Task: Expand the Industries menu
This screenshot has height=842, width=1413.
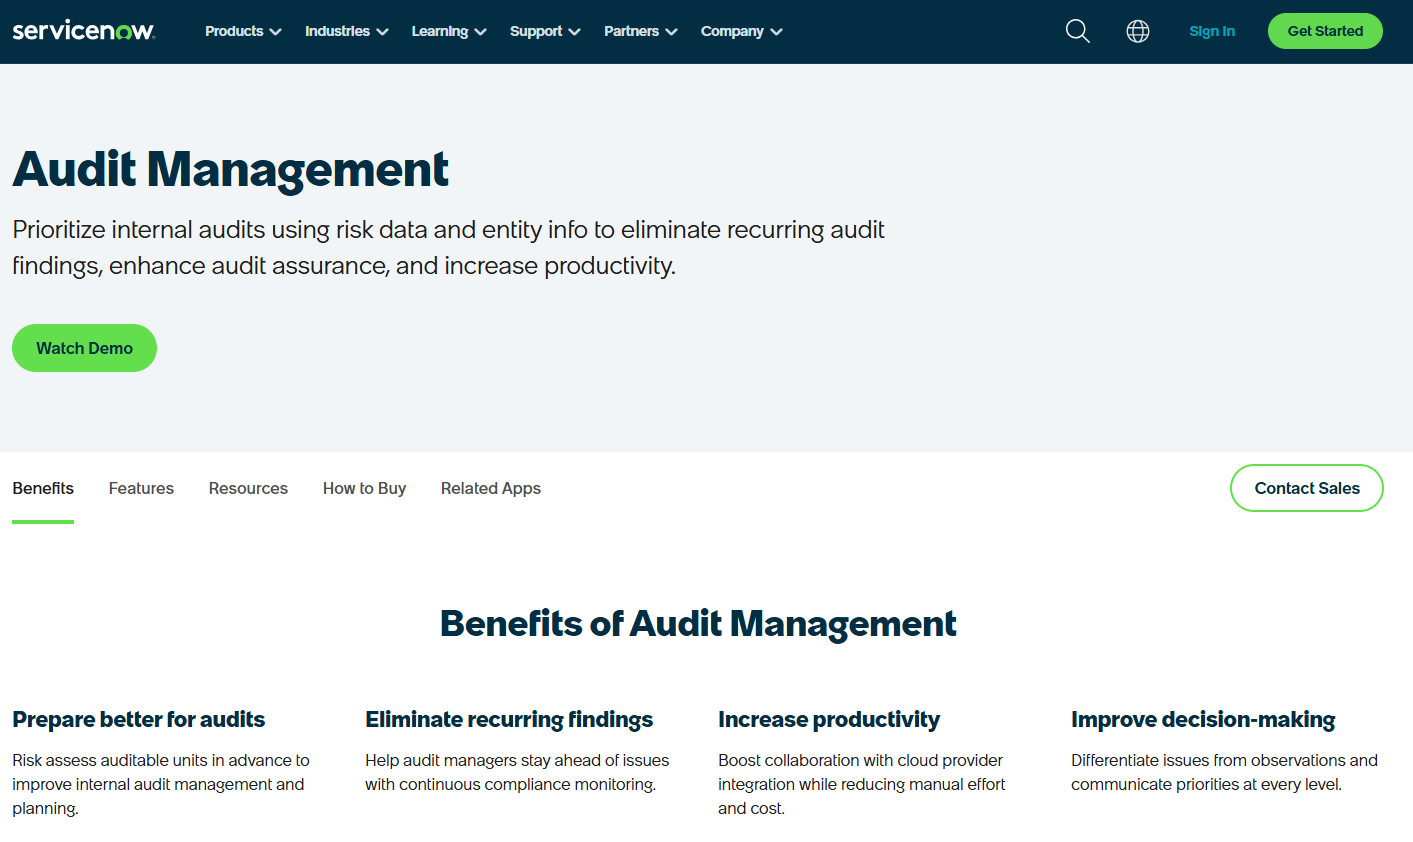Action: [346, 31]
